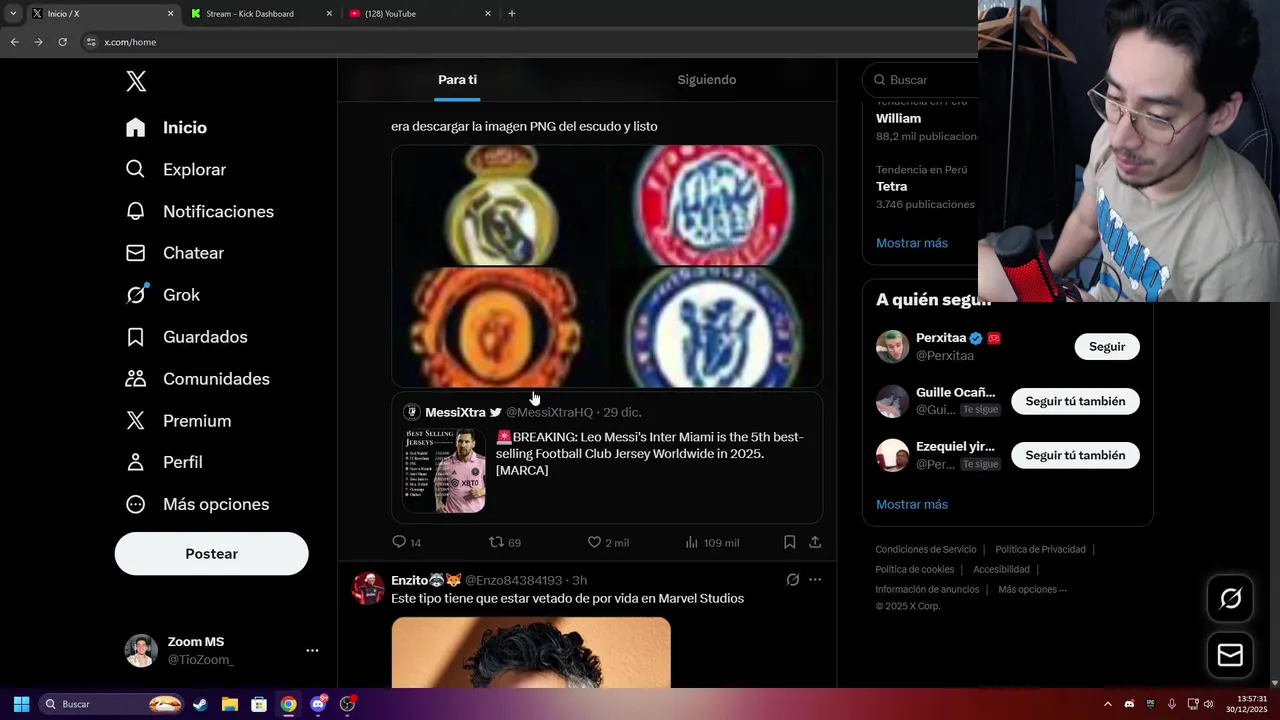Image resolution: width=1280 pixels, height=720 pixels.
Task: Open the Chelsea crest image
Action: pyautogui.click(x=715, y=327)
